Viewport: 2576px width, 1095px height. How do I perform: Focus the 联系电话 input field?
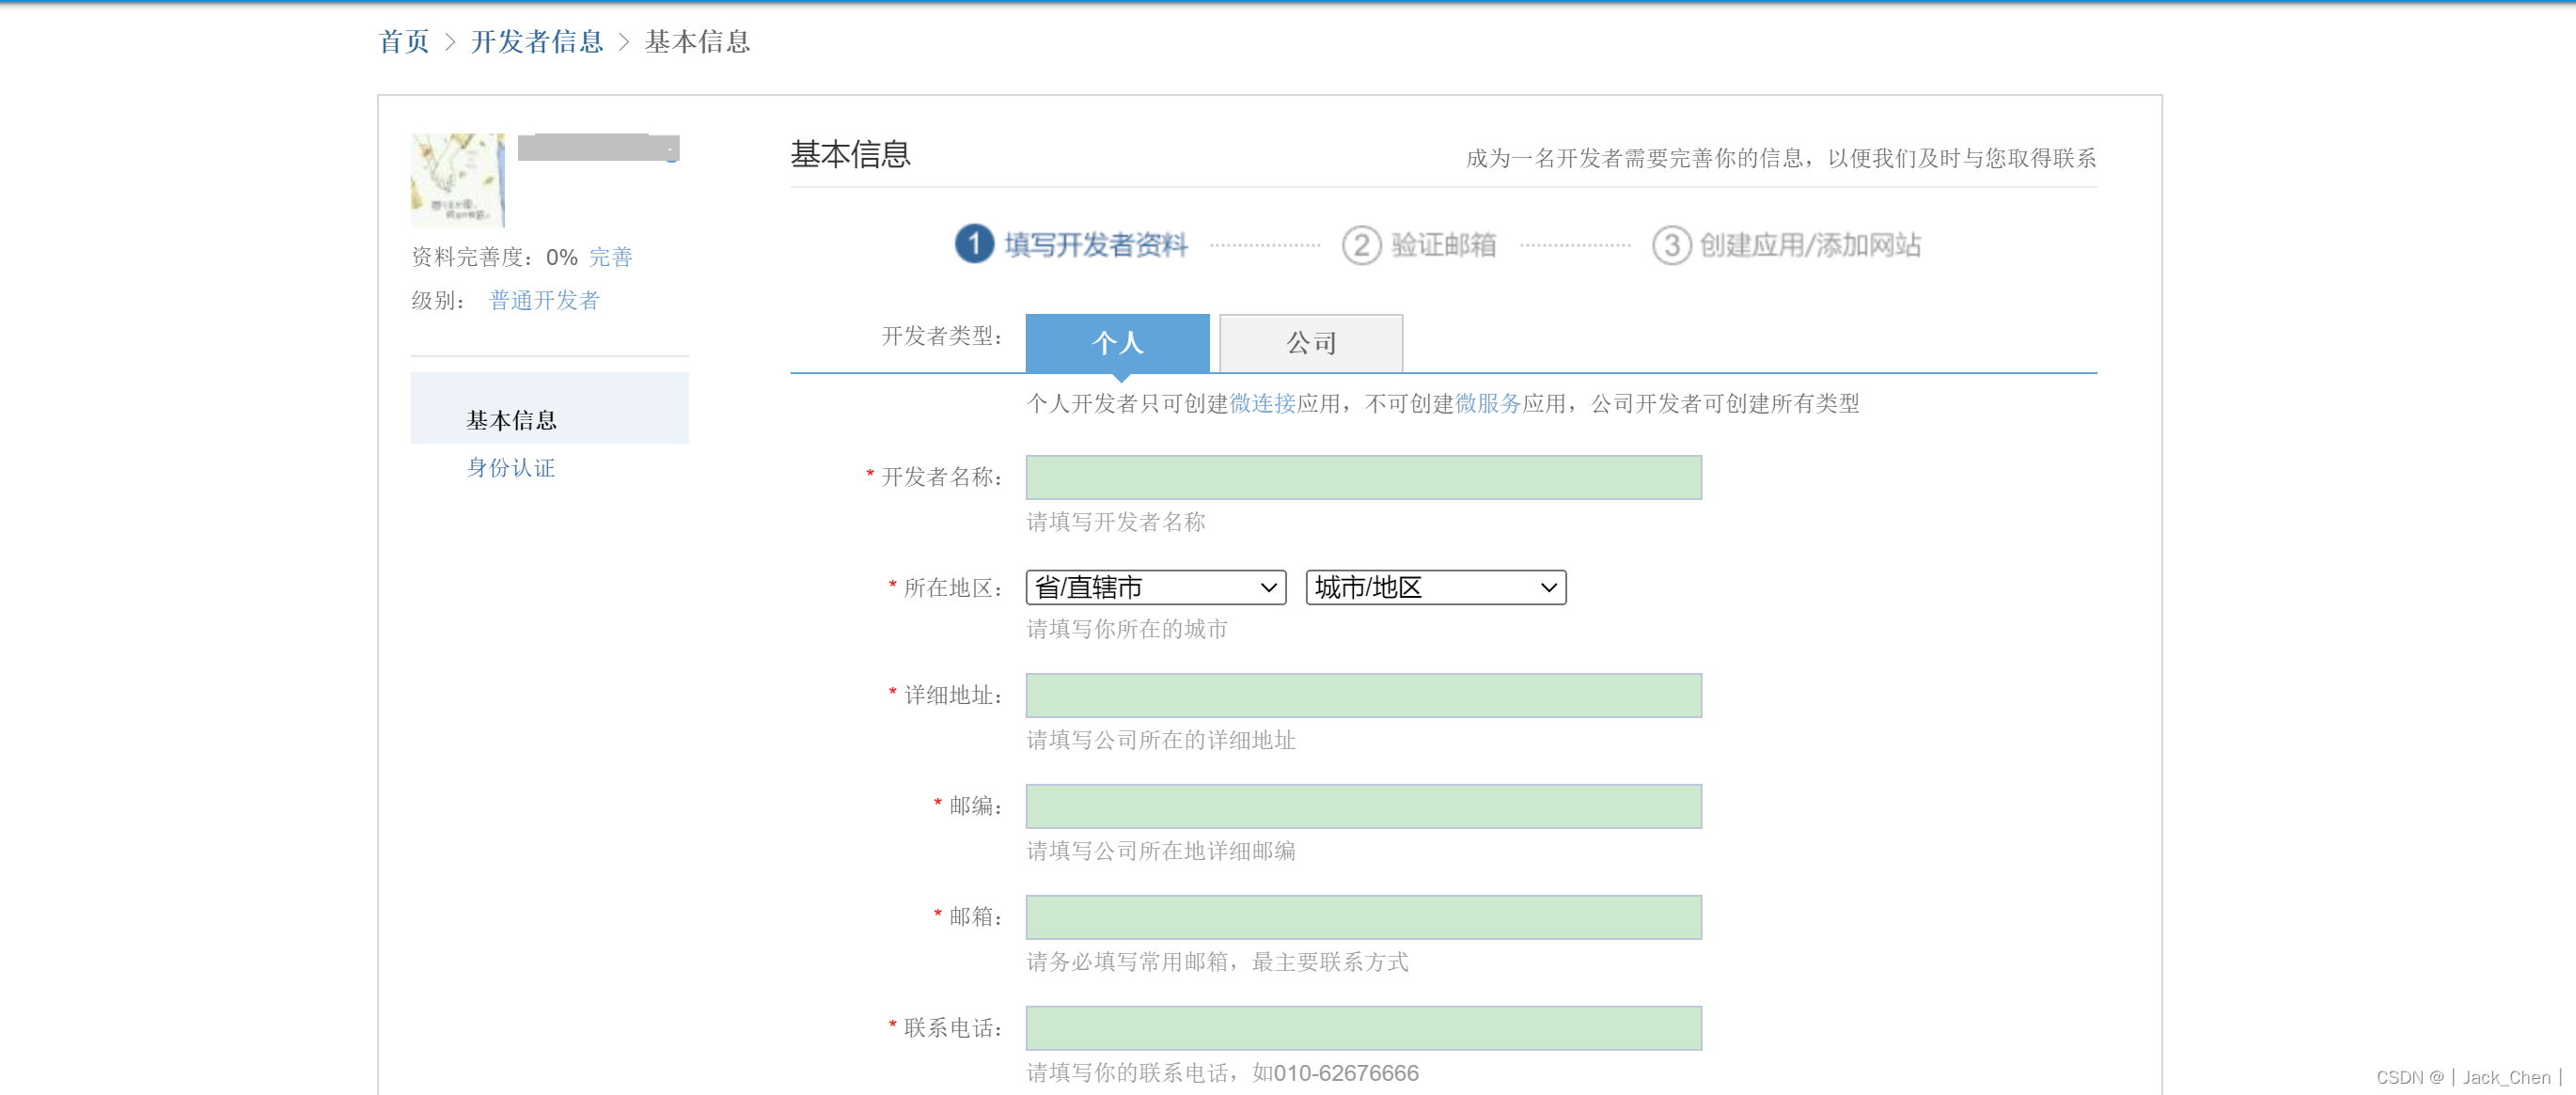1363,1028
